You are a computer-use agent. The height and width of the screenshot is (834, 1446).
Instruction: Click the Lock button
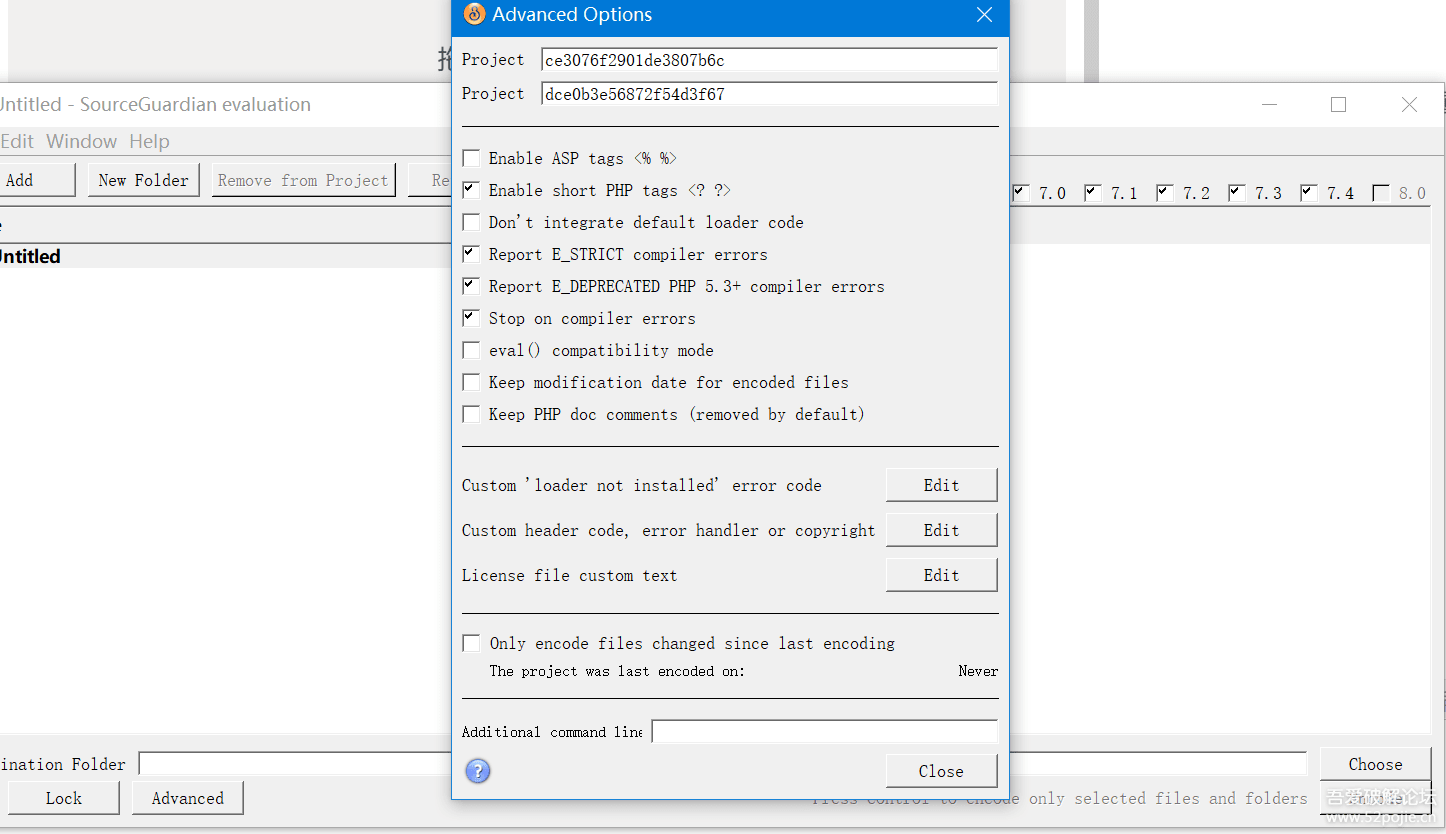click(x=63, y=798)
